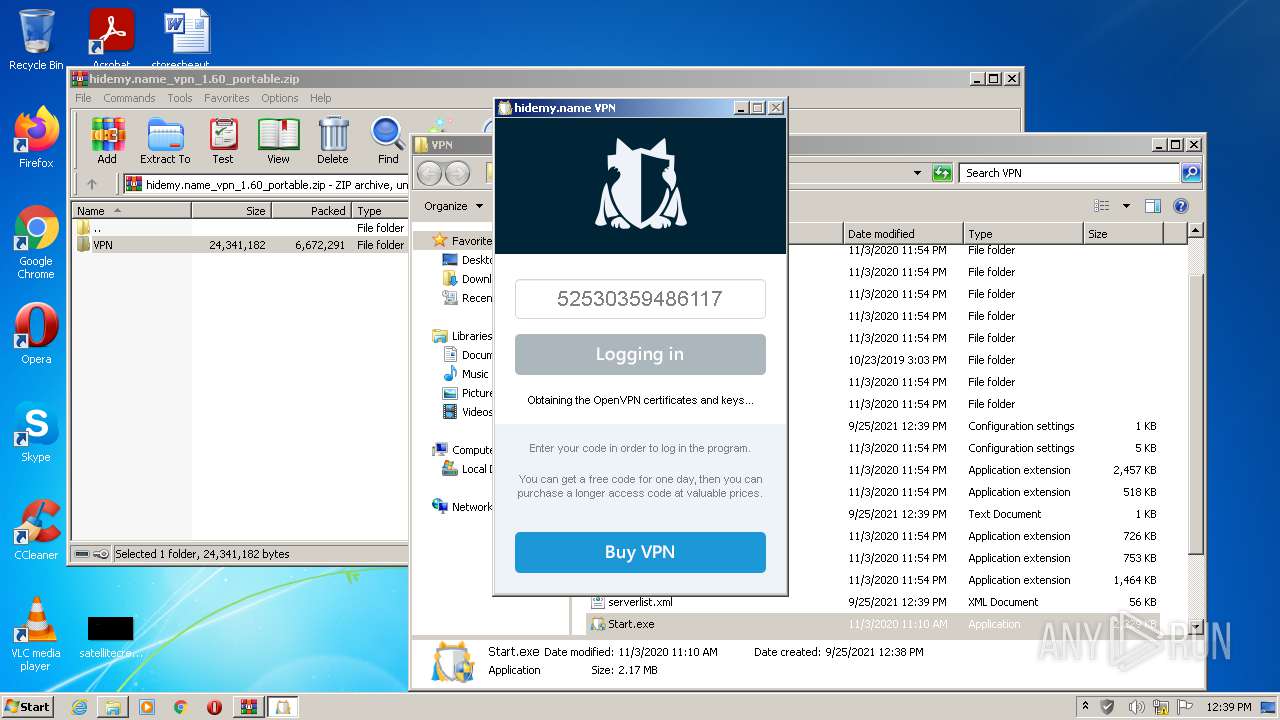Click the taskbar clock showing 12:39 PM
The width and height of the screenshot is (1280, 720).
1229,707
